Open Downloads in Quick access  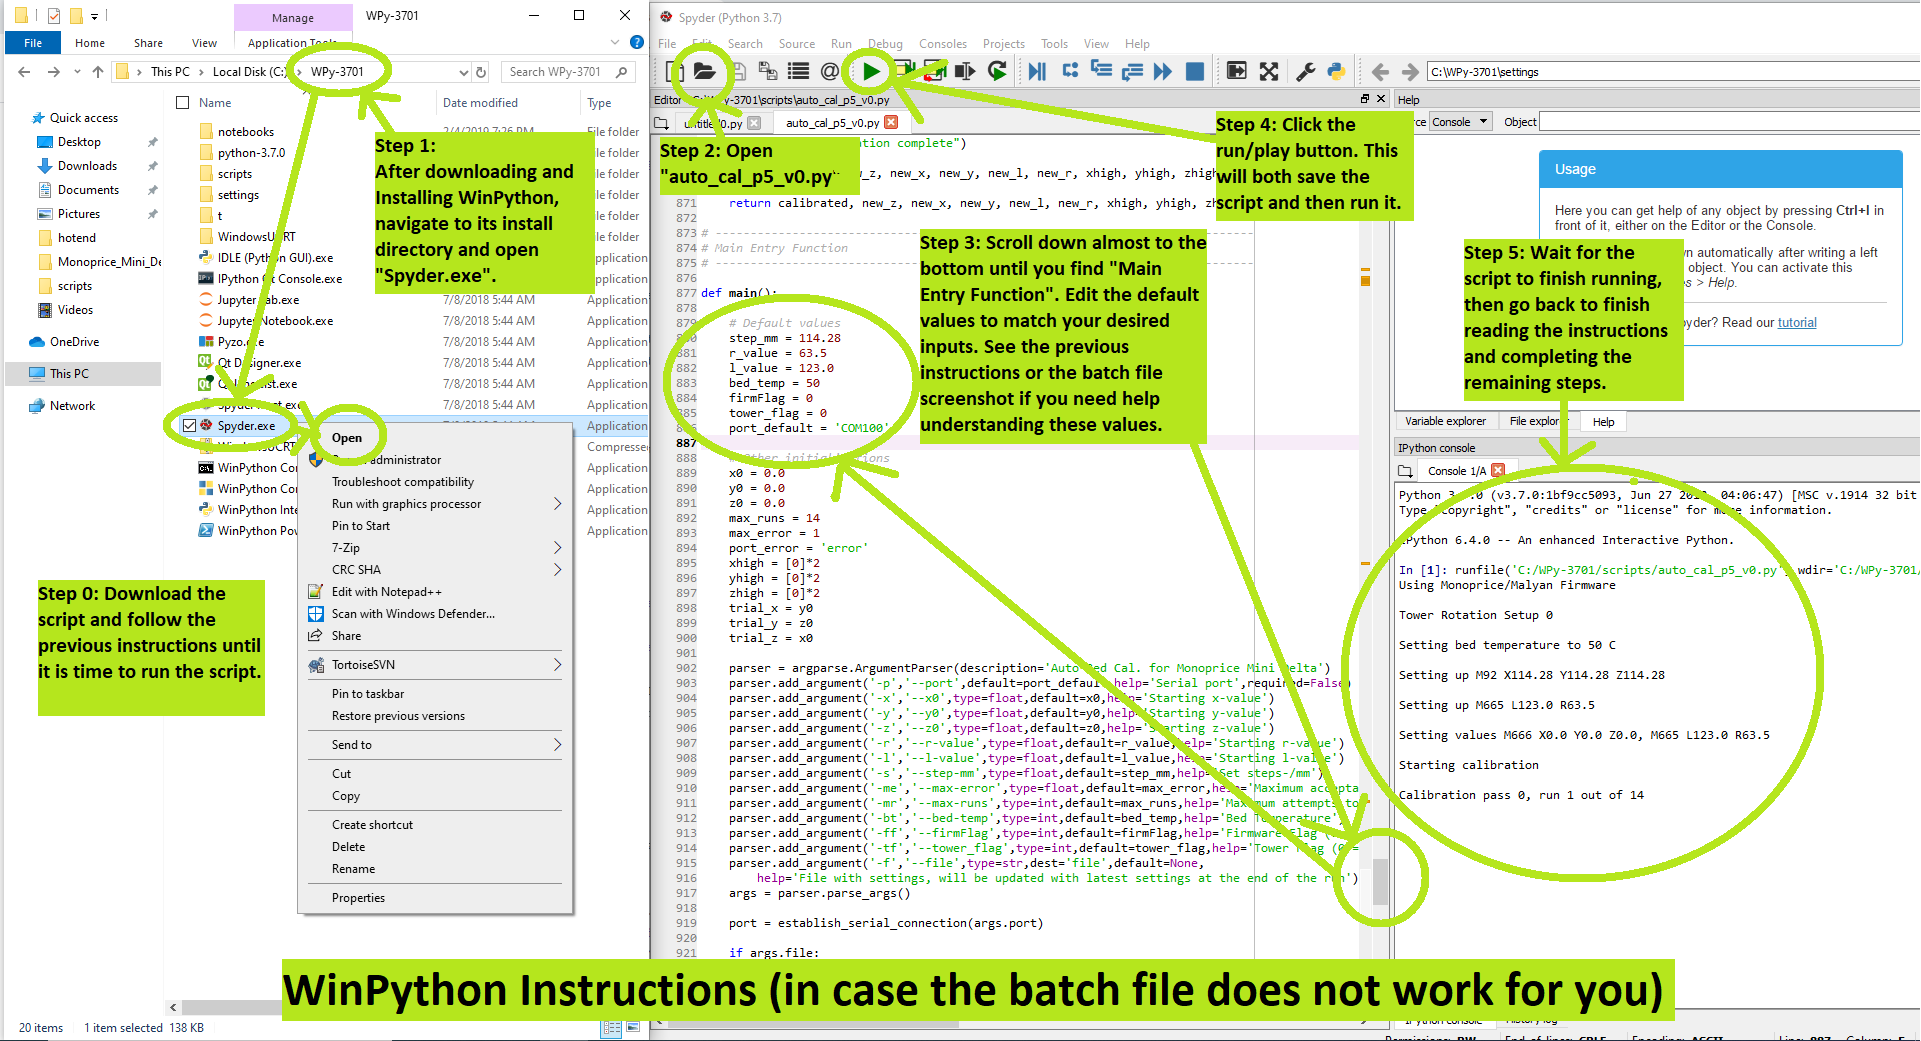87,165
